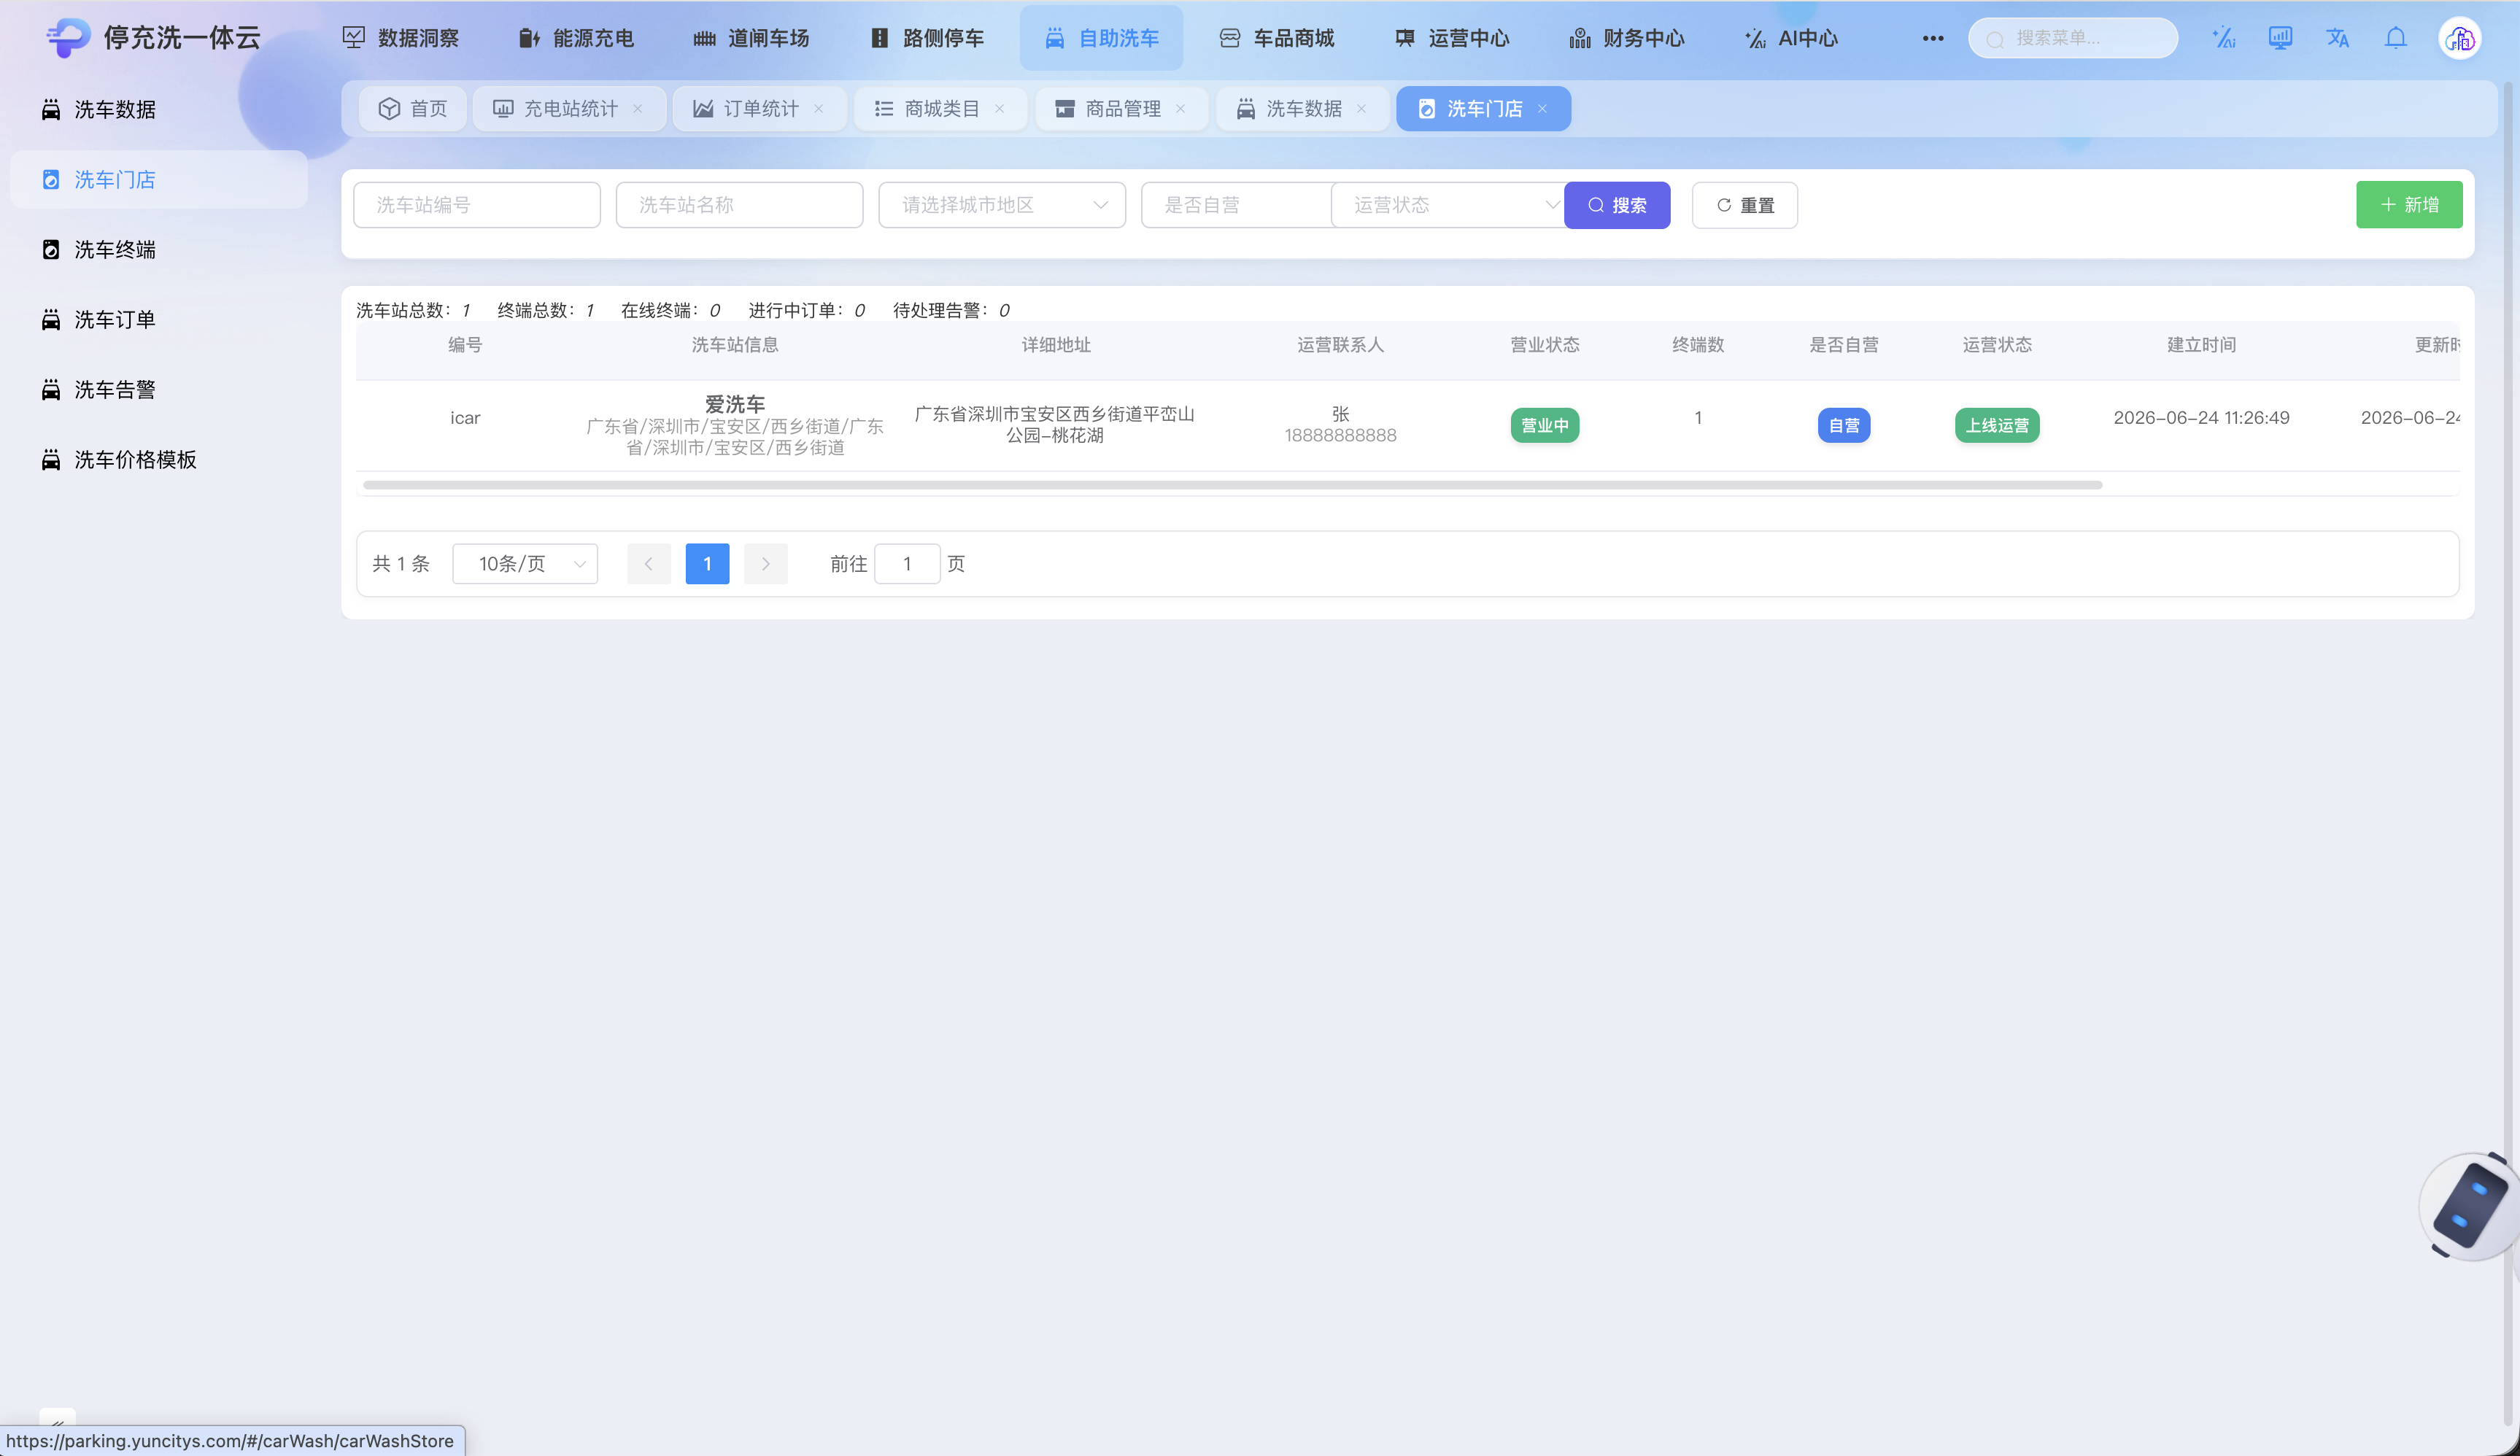Focus the 洗车站名称 input field

tap(739, 205)
